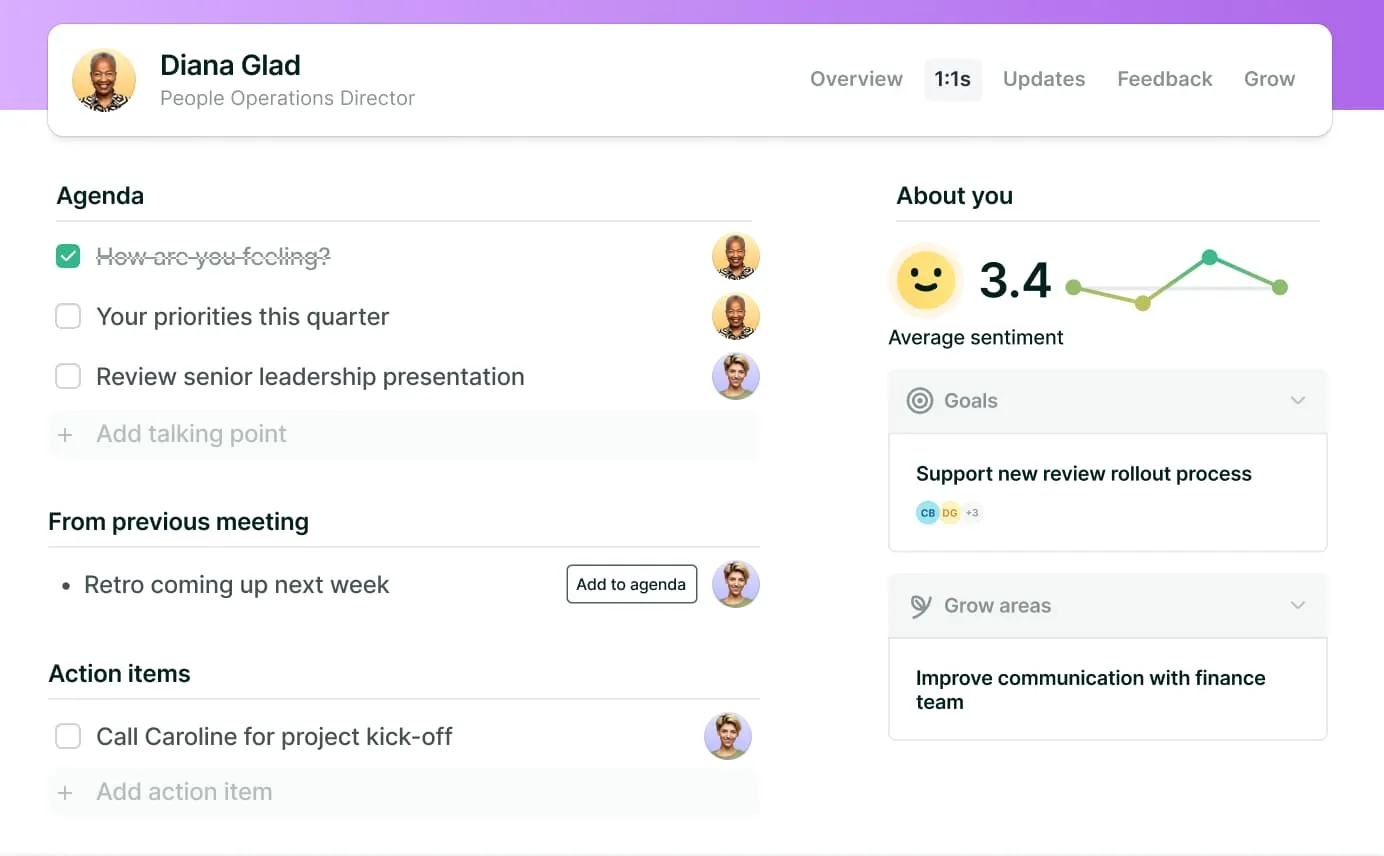Check Your priorities this quarter checkbox

(x=68, y=317)
